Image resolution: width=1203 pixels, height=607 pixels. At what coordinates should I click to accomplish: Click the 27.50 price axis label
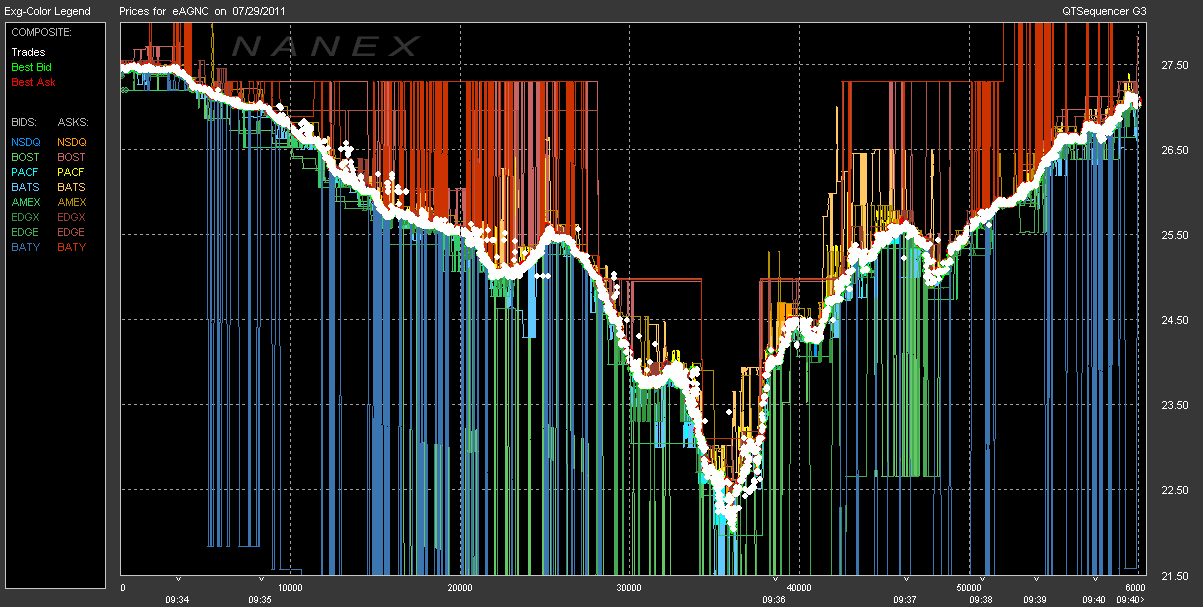click(x=1174, y=65)
